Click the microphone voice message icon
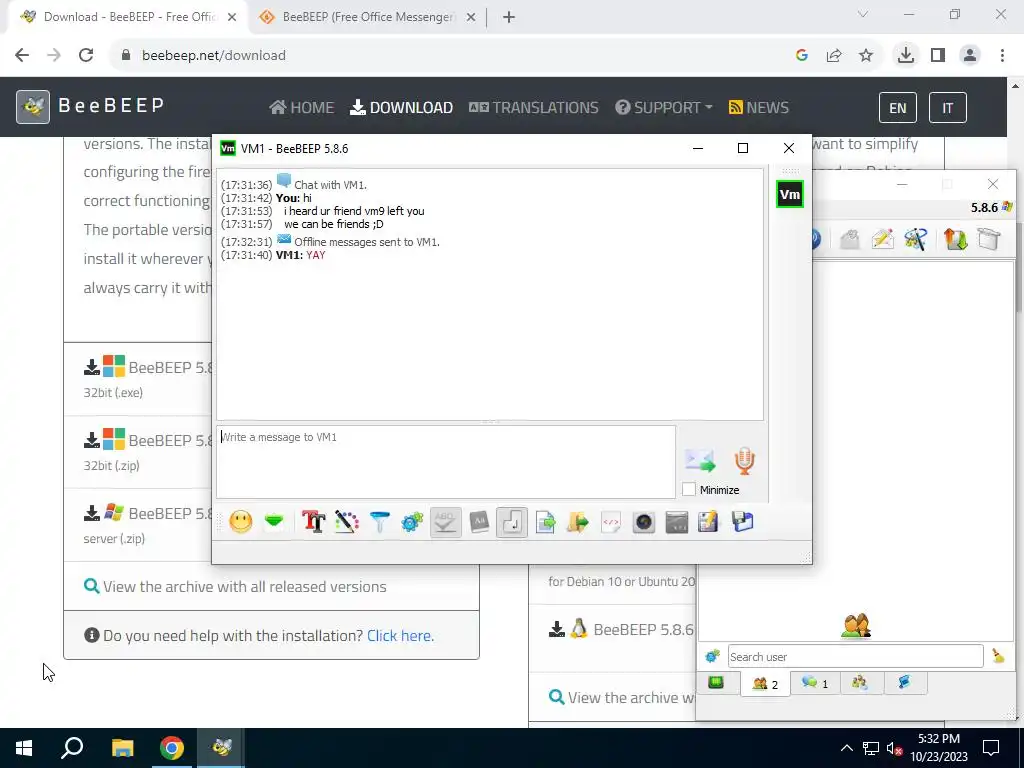The height and width of the screenshot is (768, 1024). pyautogui.click(x=744, y=460)
